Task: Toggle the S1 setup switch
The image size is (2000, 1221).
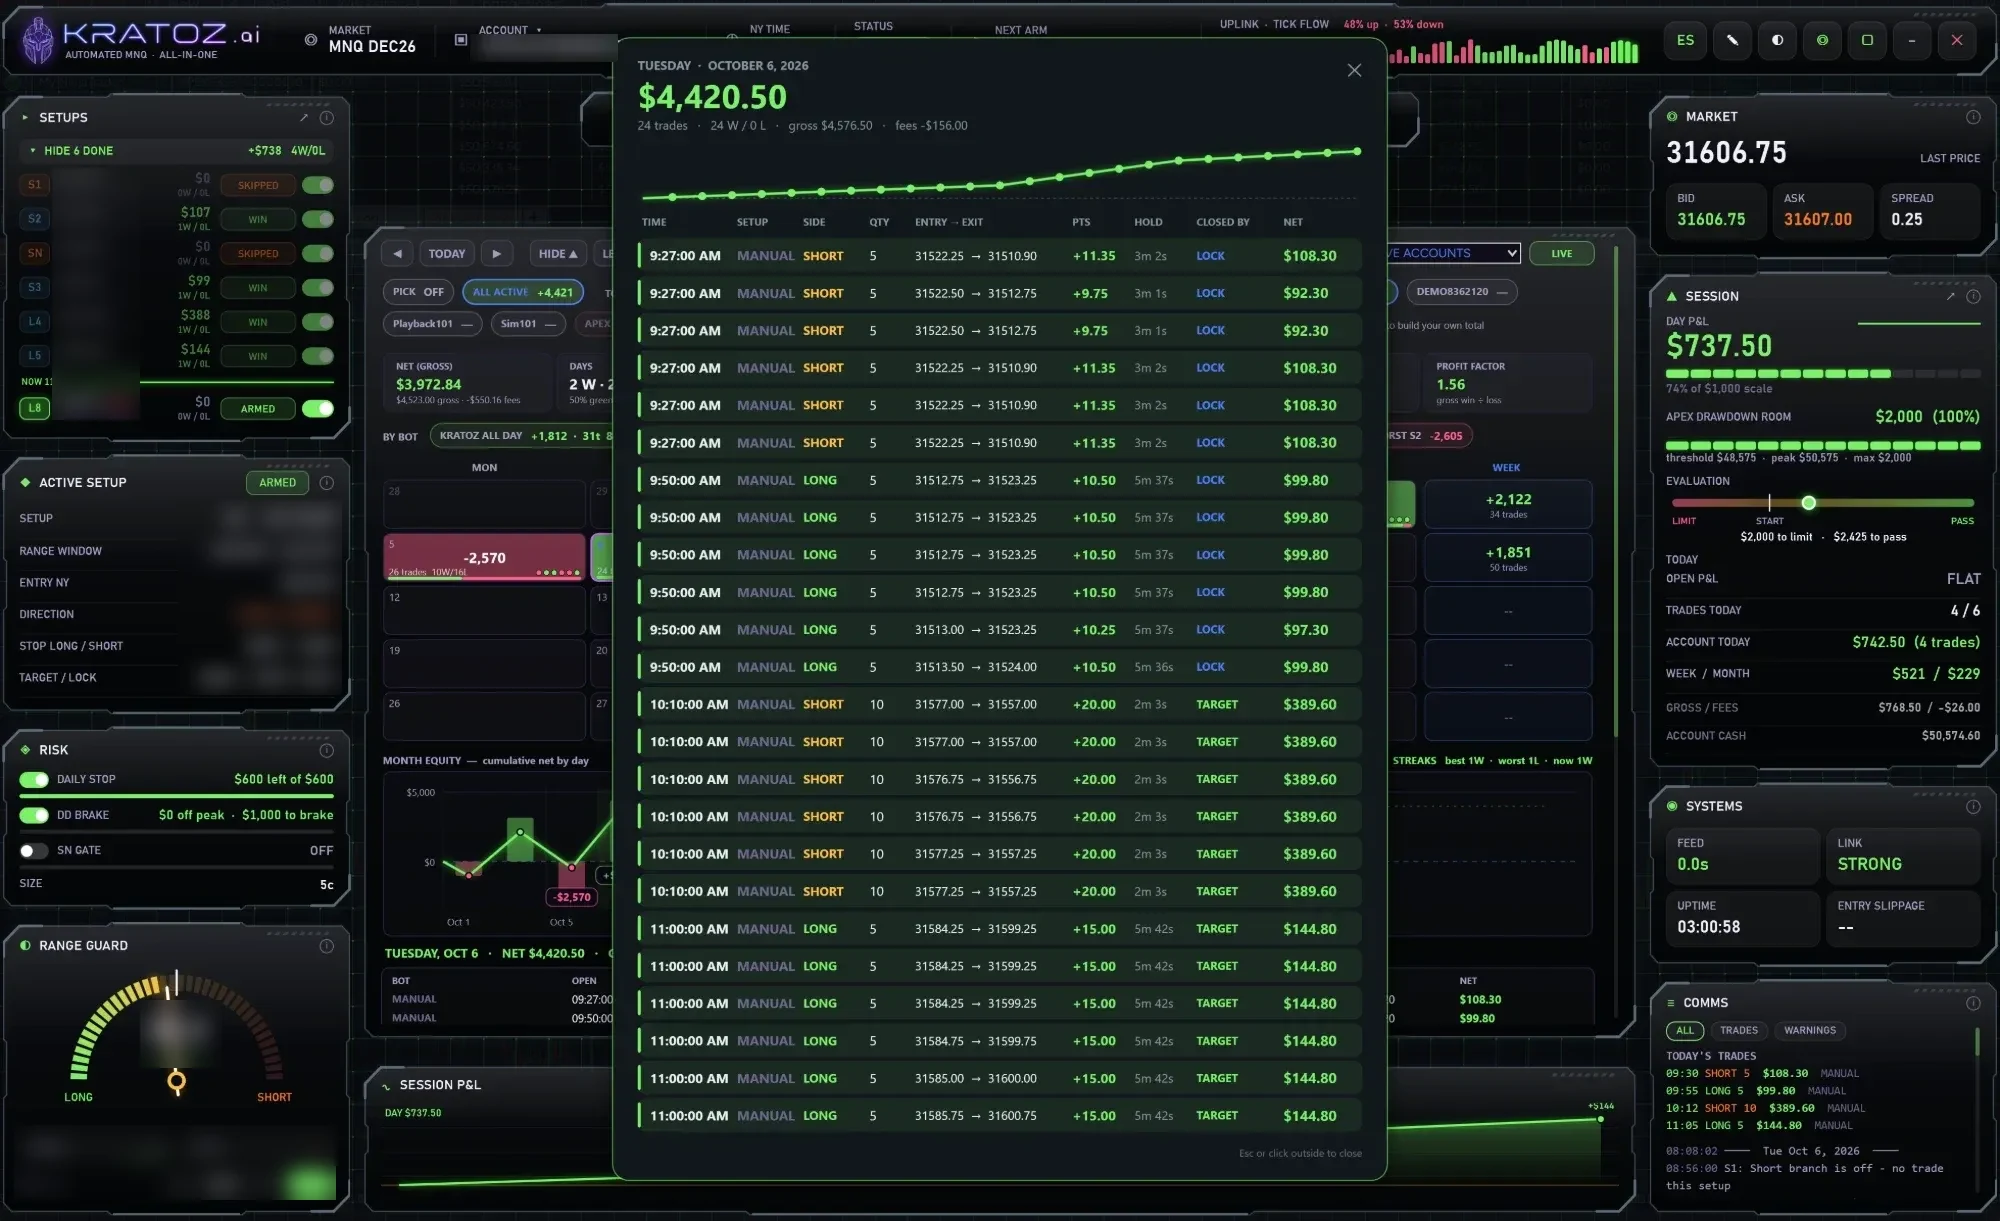Action: tap(318, 185)
